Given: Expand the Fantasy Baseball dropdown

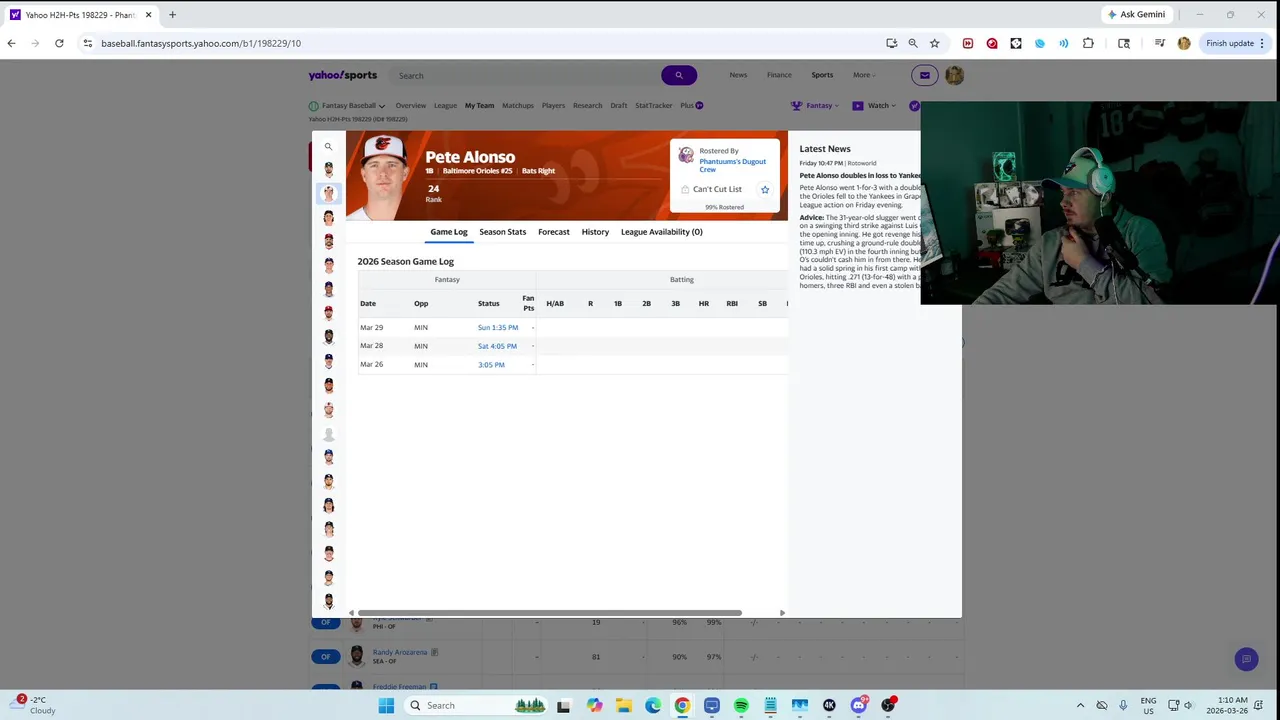Looking at the screenshot, I should pyautogui.click(x=347, y=105).
